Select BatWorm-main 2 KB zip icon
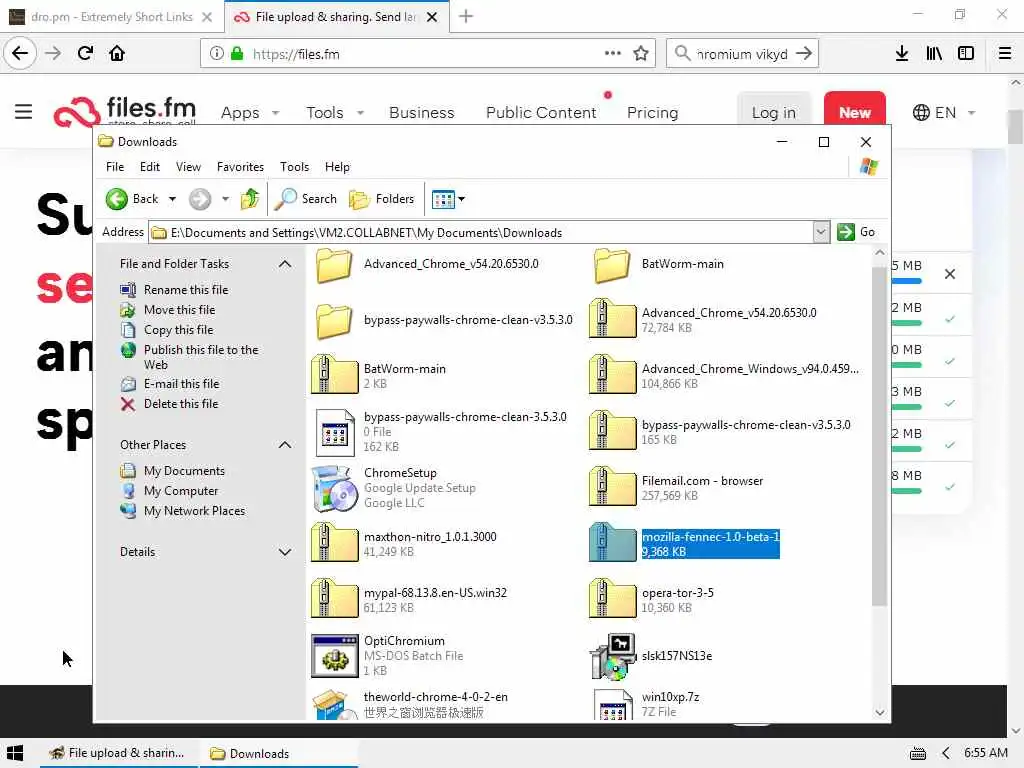Screen dimensions: 1024x768 pyautogui.click(x=334, y=374)
